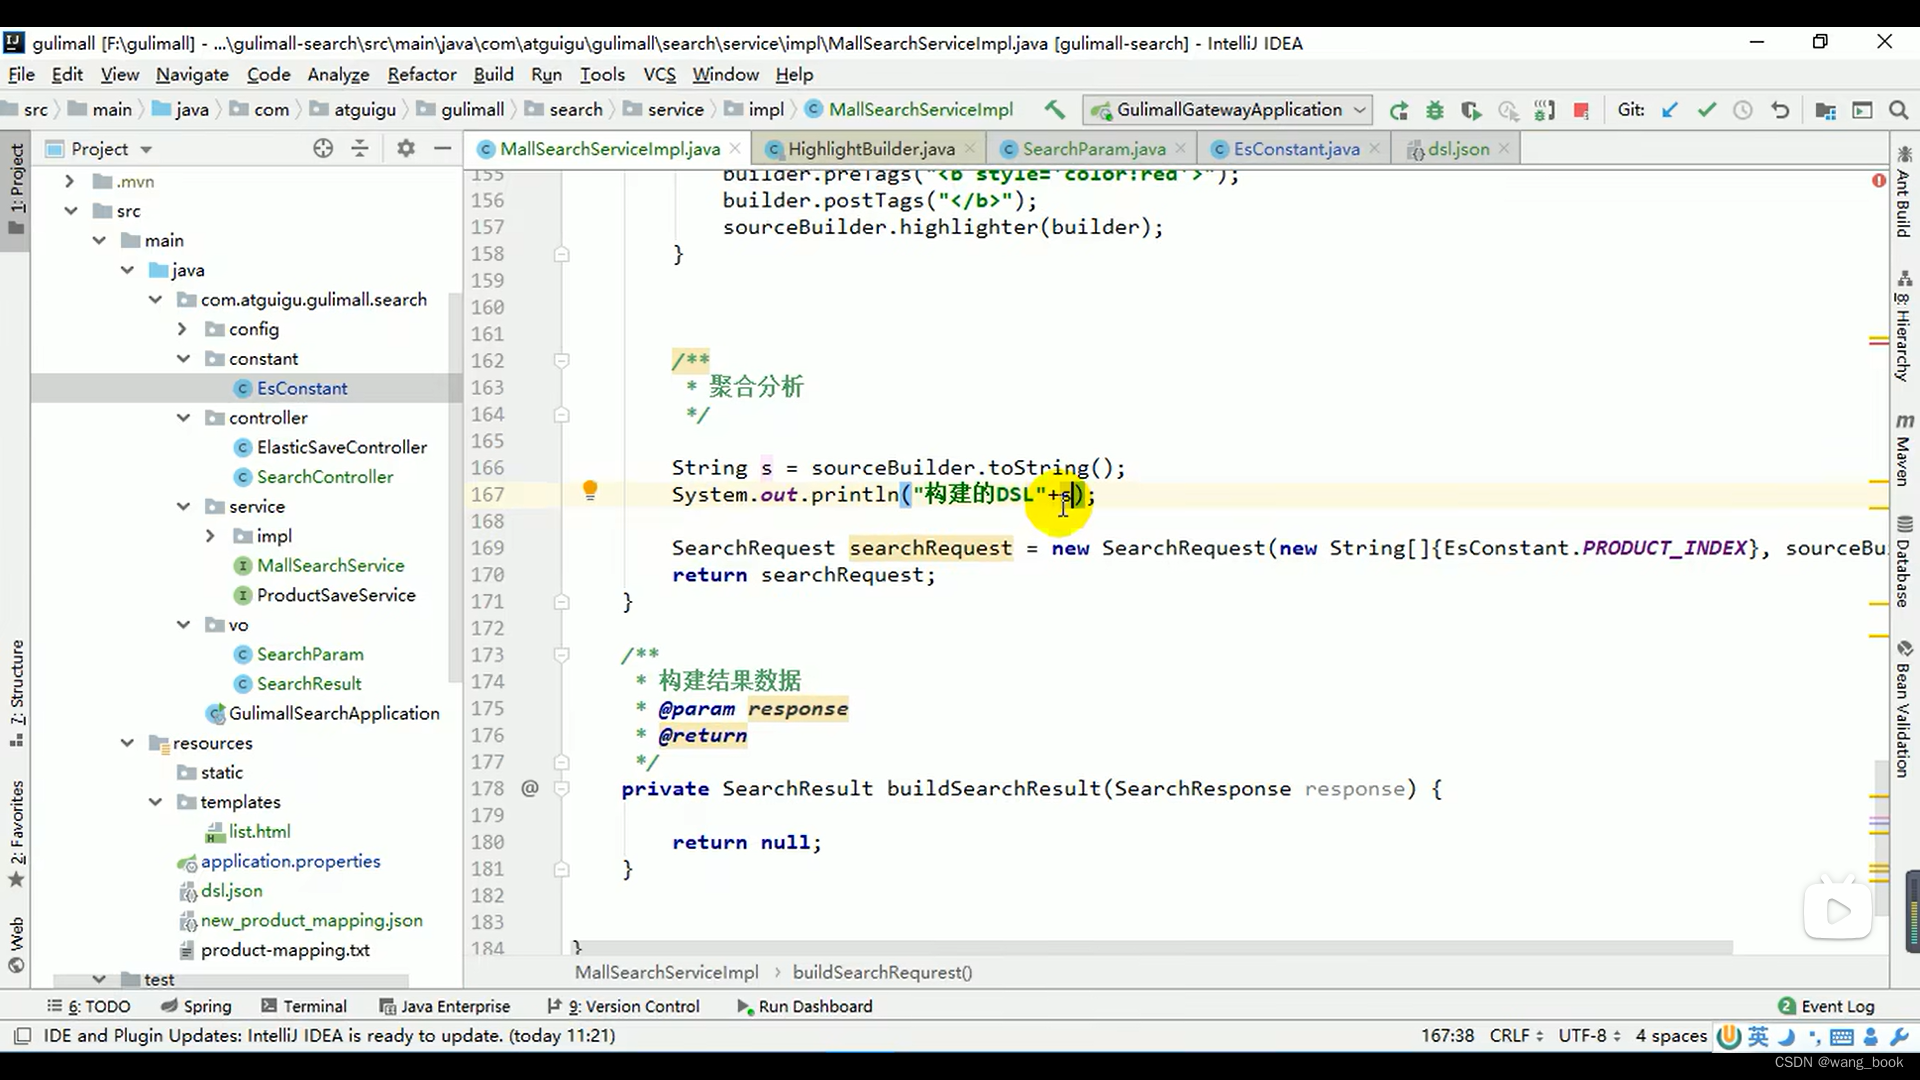The width and height of the screenshot is (1920, 1080).
Task: Click the yellow intention lightbulb icon
Action: pos(590,490)
